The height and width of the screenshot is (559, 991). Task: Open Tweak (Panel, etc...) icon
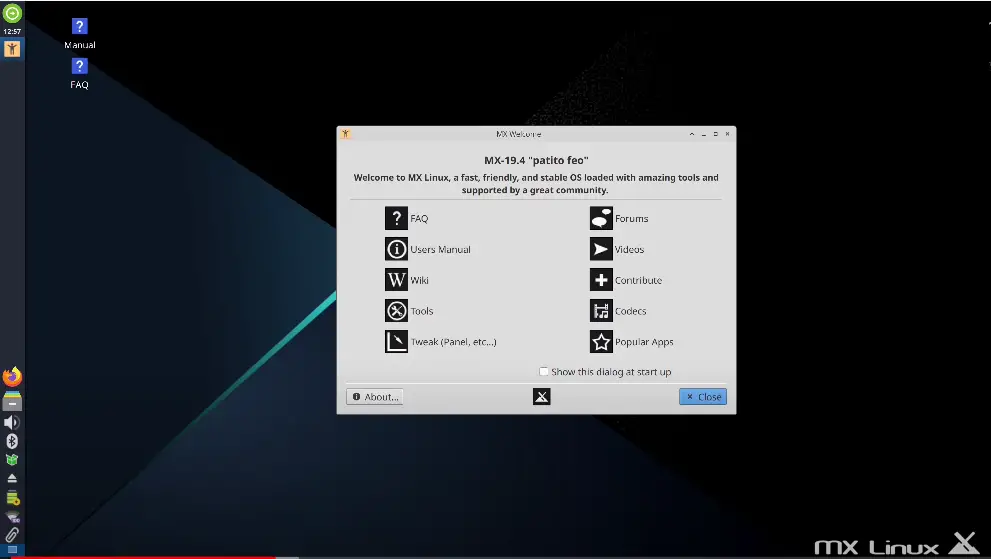point(396,341)
